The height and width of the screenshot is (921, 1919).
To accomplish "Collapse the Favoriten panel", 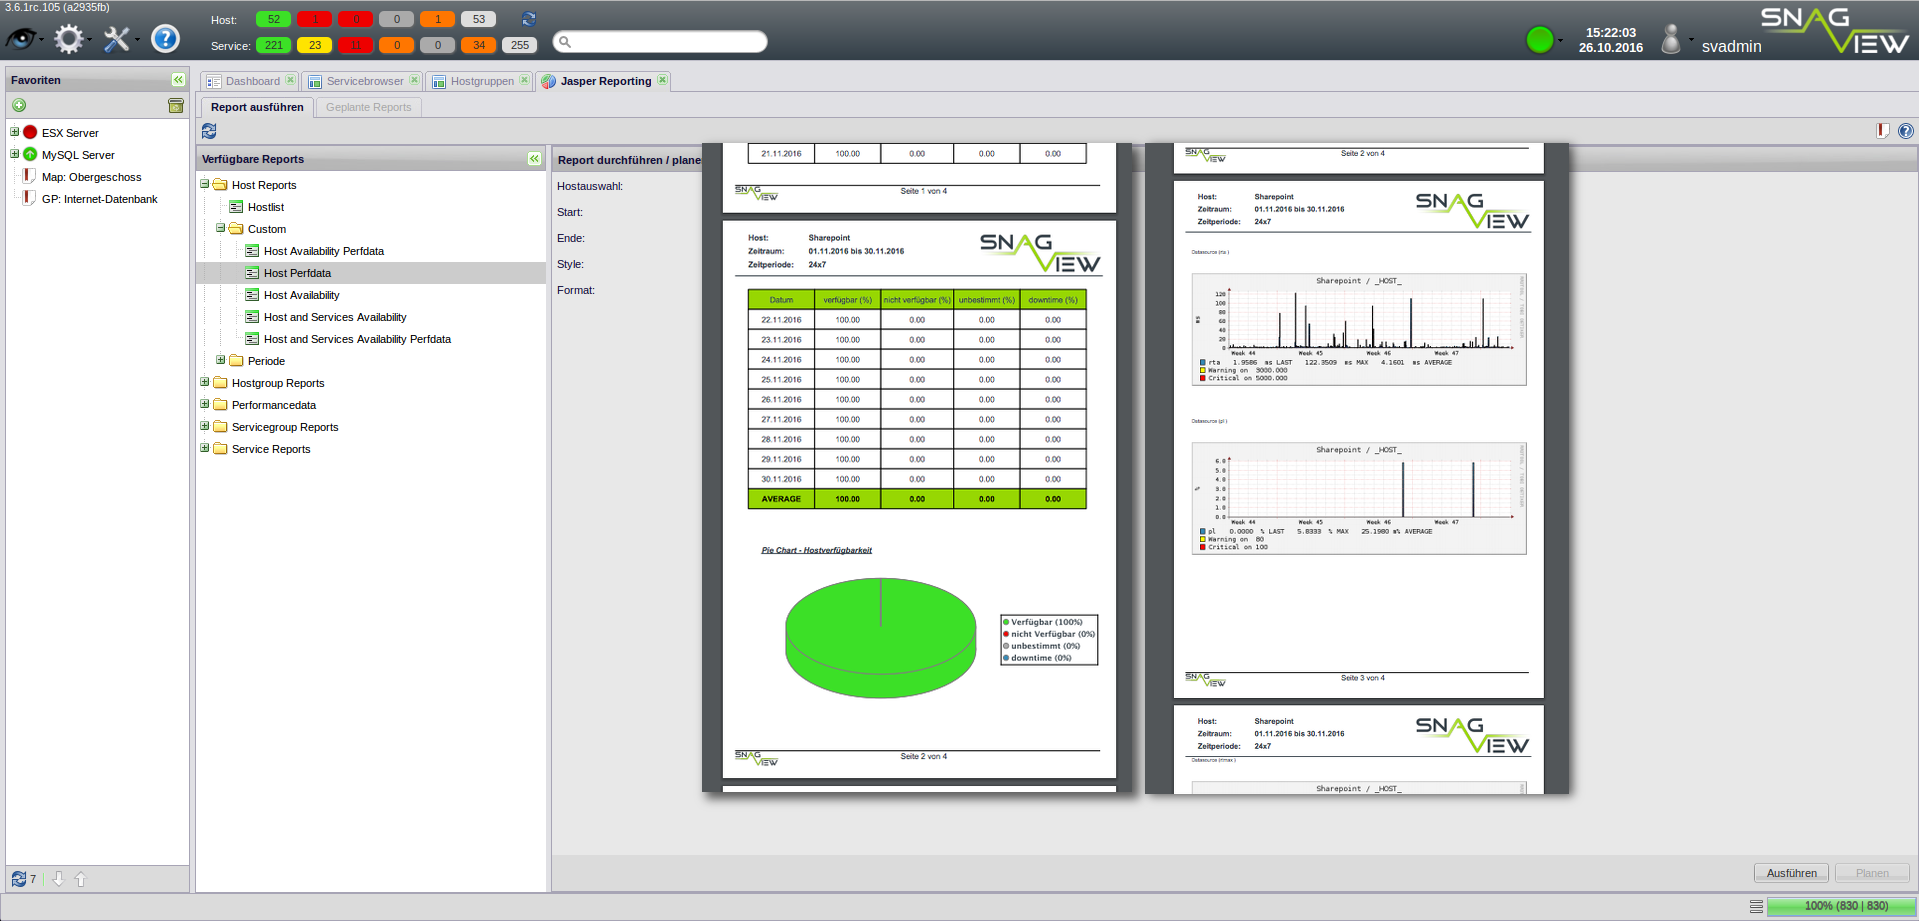I will (178, 80).
